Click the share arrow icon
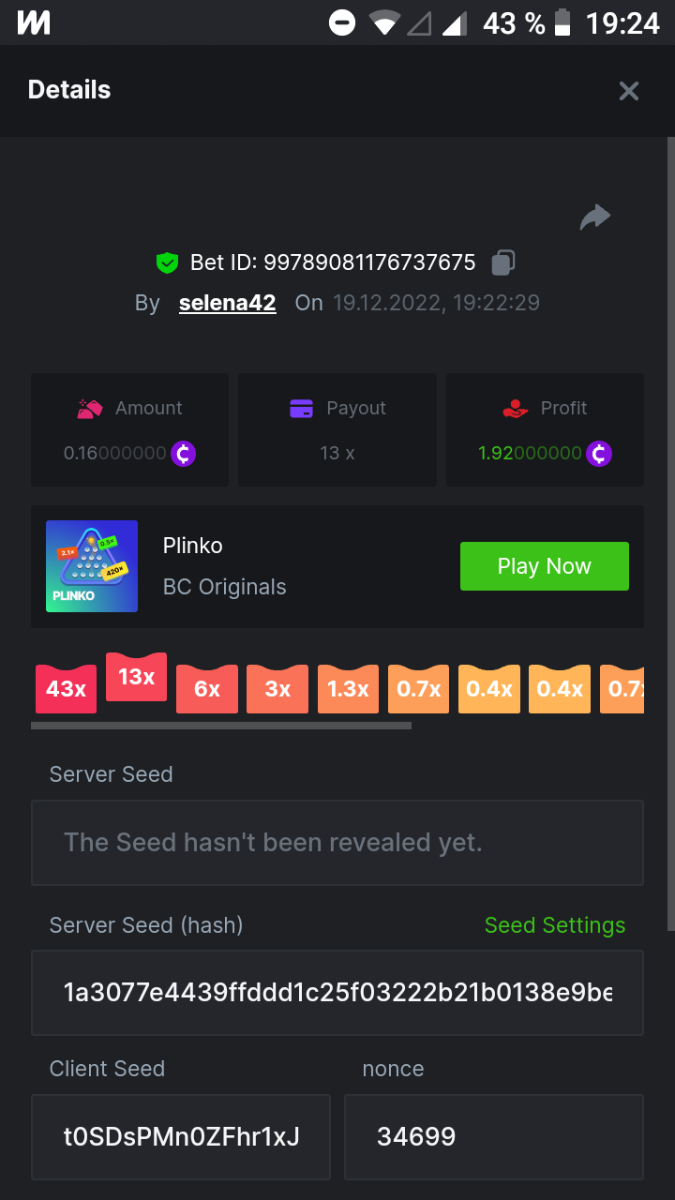This screenshot has width=675, height=1200. coord(595,217)
